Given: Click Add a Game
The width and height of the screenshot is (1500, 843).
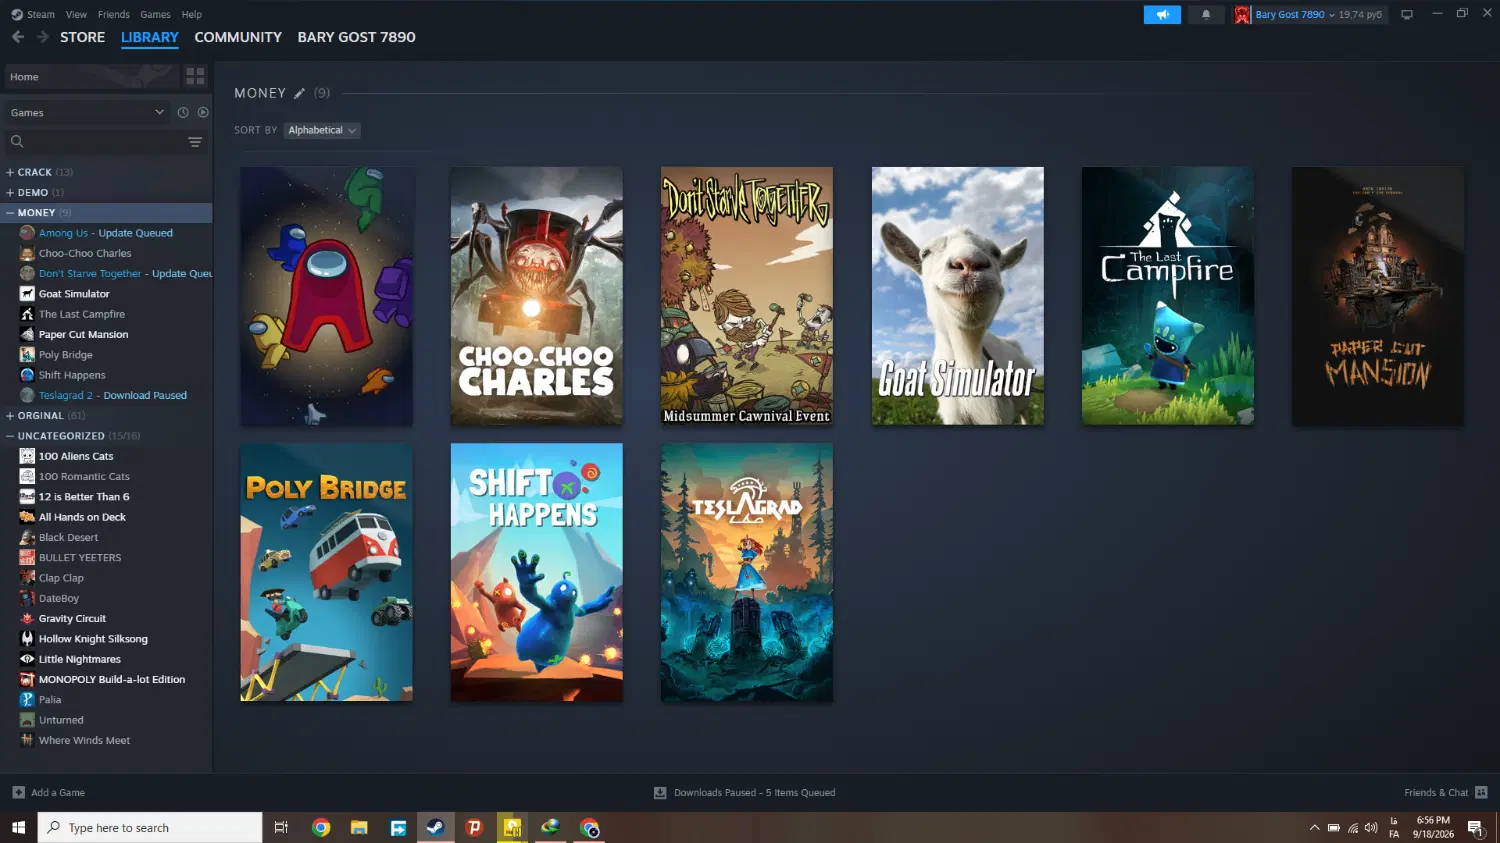Looking at the screenshot, I should coord(58,793).
